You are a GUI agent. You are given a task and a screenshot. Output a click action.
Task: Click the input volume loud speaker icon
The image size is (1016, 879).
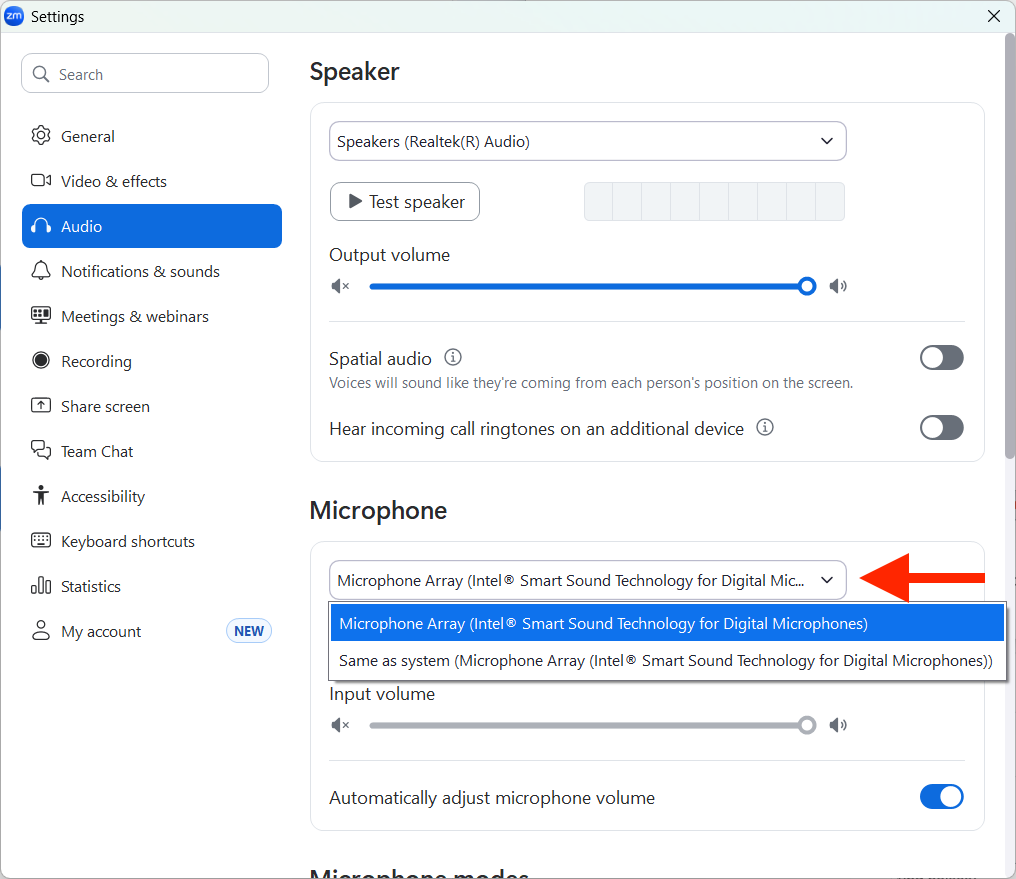coord(838,725)
